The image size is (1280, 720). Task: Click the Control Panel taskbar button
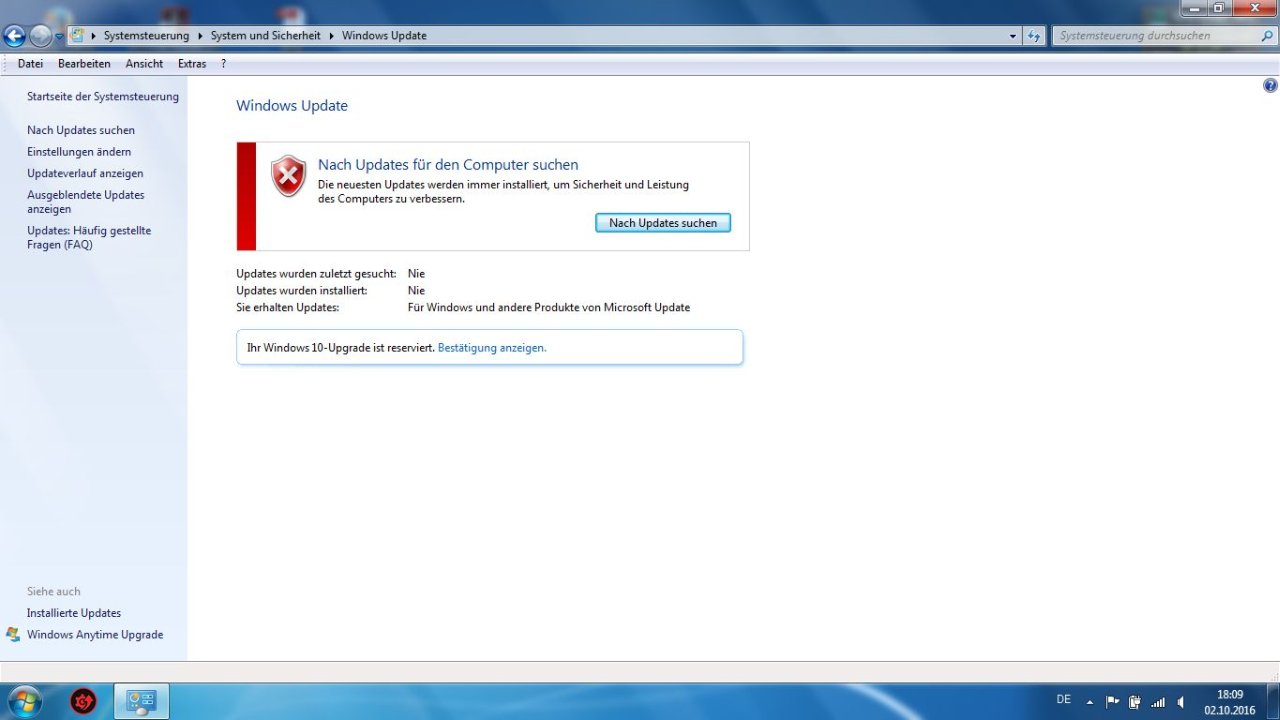coord(142,701)
